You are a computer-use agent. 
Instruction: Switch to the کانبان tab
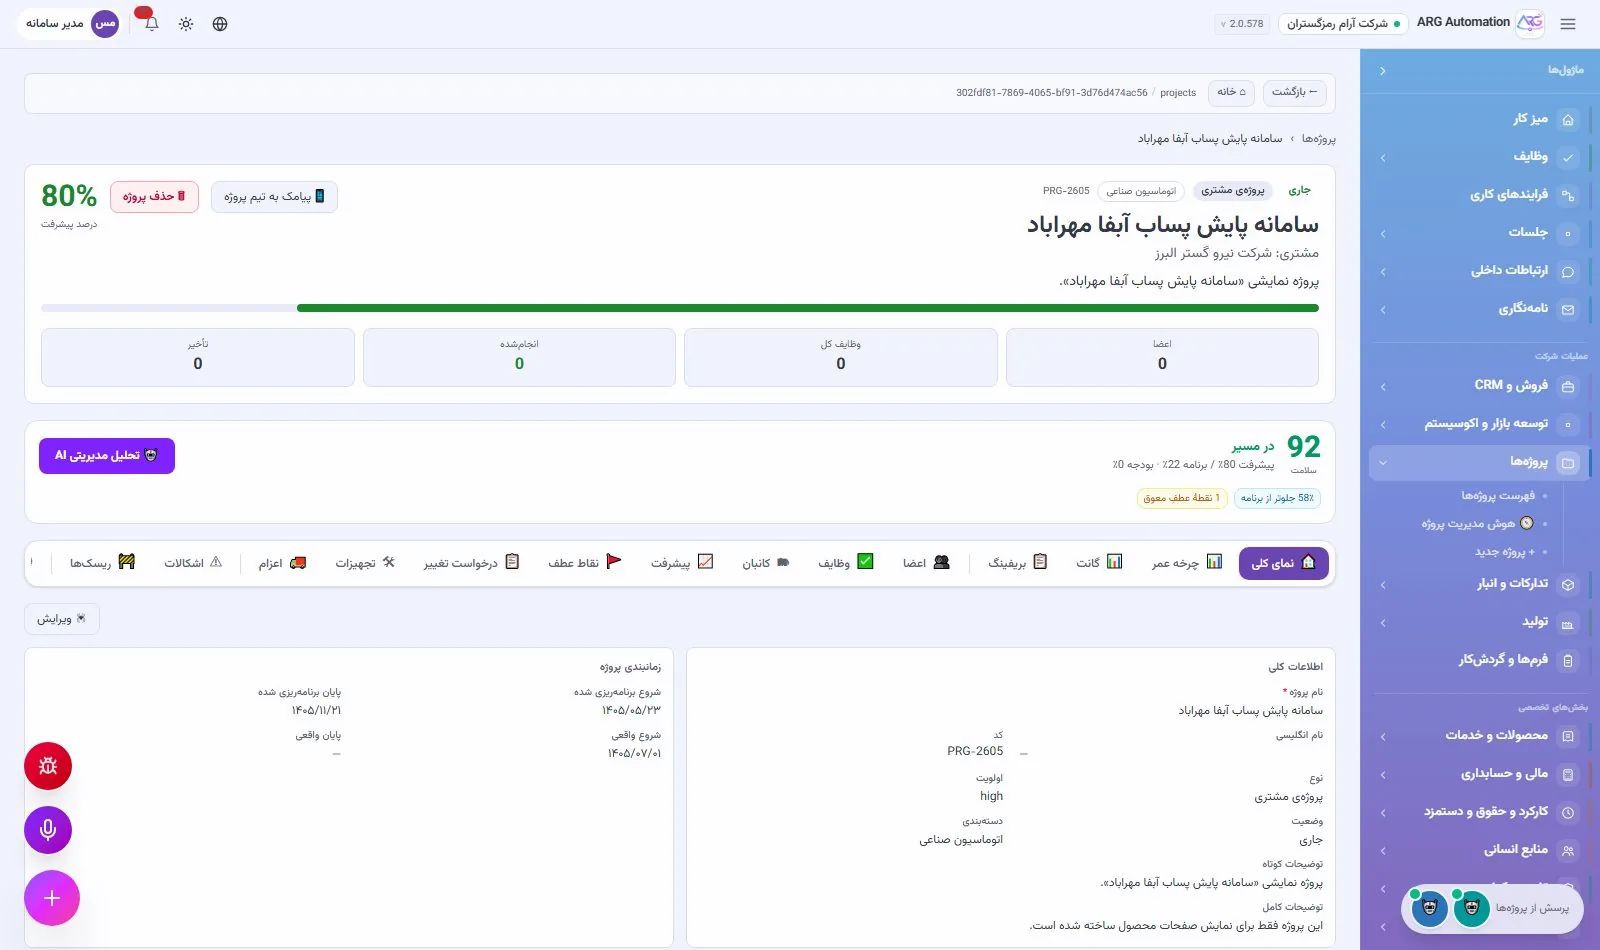(766, 563)
